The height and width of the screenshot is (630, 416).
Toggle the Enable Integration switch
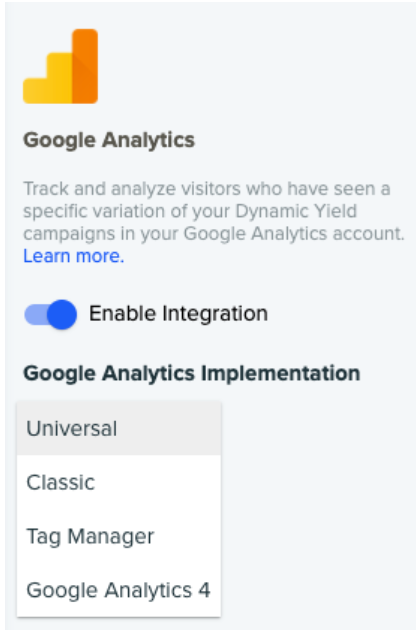point(51,314)
